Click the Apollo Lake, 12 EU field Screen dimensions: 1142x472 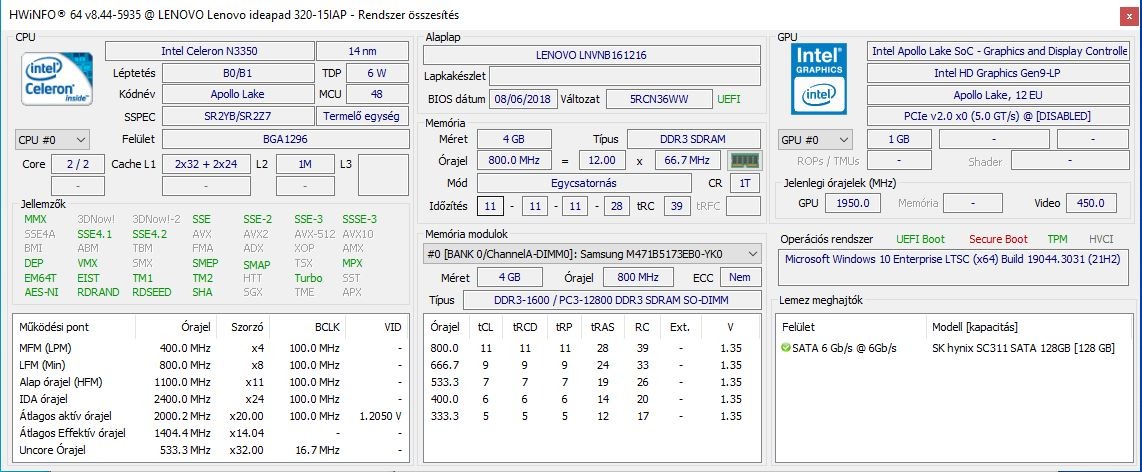(998, 95)
